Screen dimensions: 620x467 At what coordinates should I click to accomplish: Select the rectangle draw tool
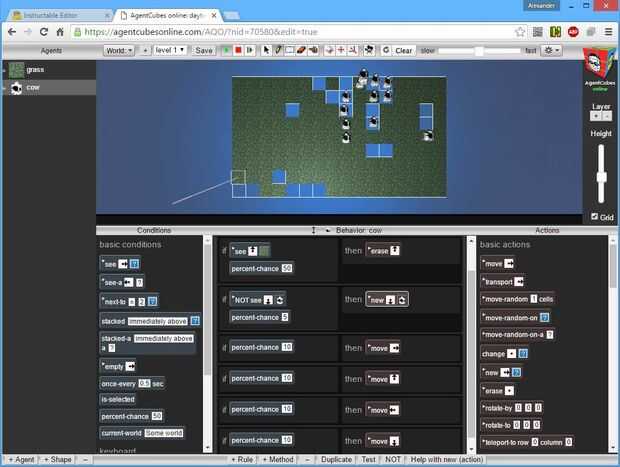[289, 50]
